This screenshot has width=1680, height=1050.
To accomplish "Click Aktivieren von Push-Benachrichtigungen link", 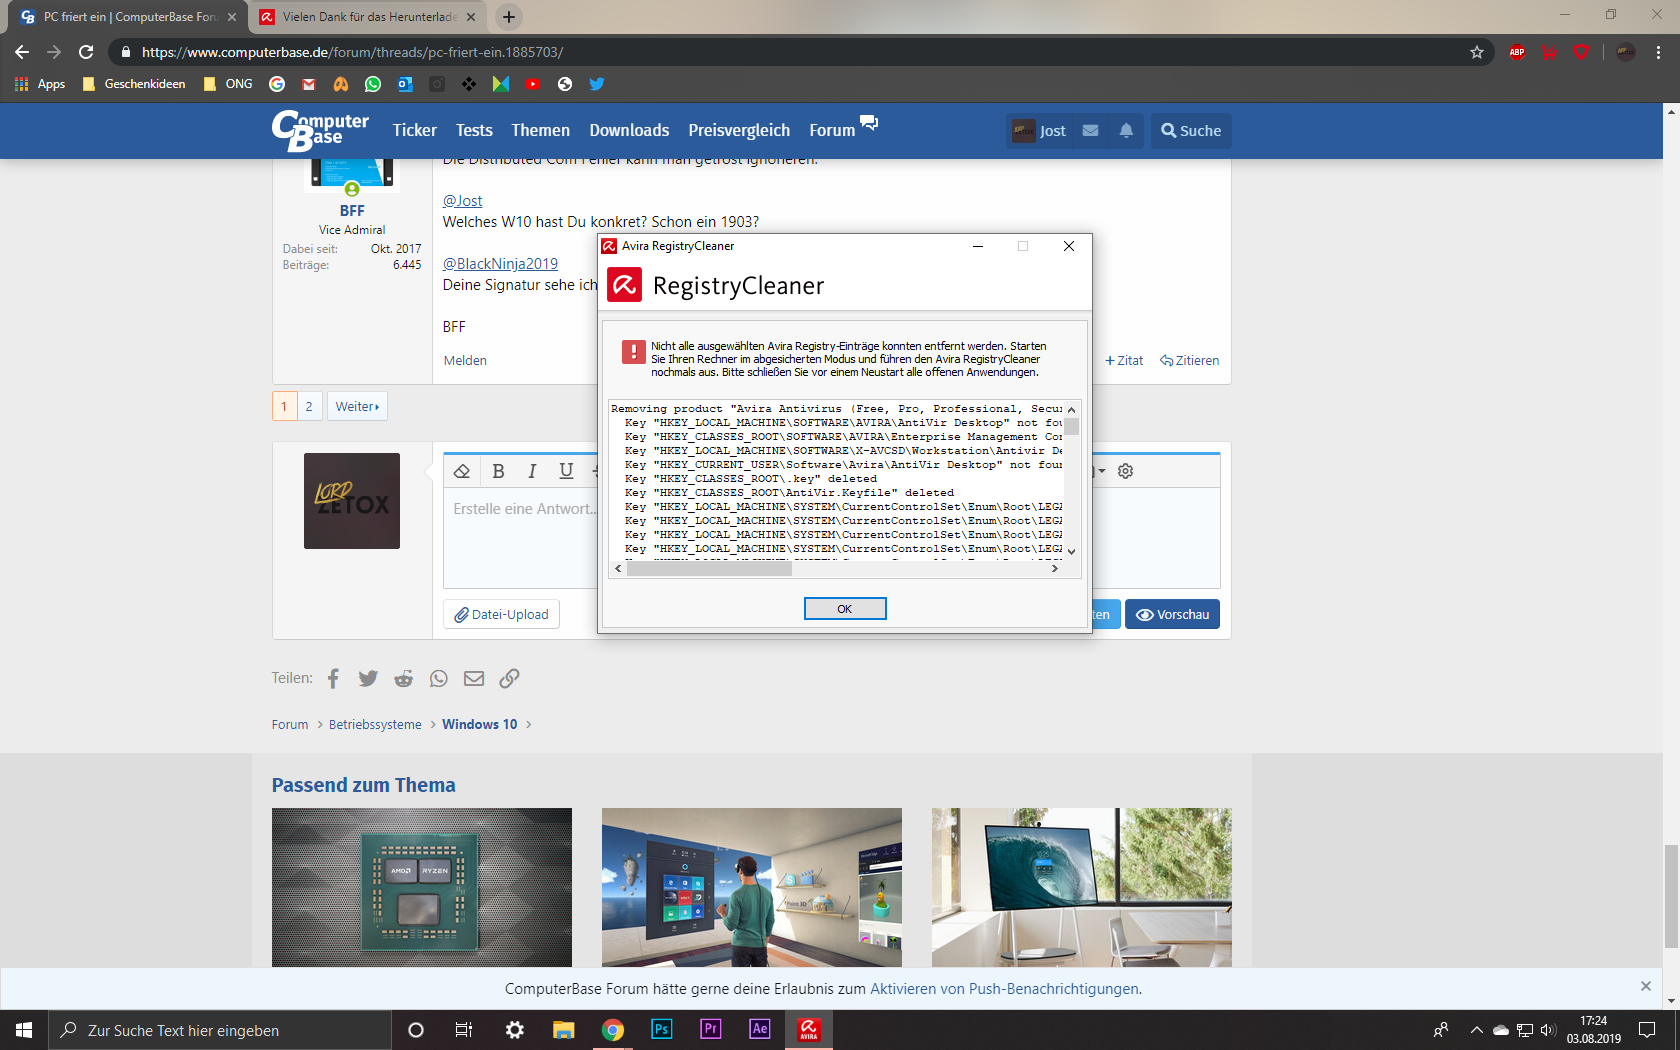I will [x=1004, y=988].
